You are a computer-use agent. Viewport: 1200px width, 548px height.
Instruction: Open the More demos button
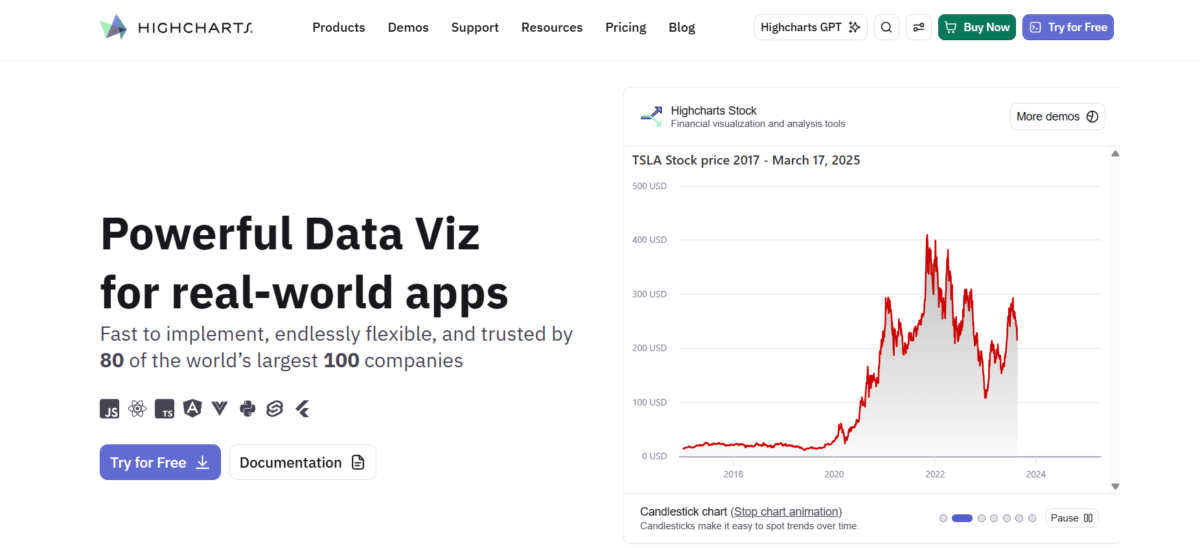click(1057, 117)
